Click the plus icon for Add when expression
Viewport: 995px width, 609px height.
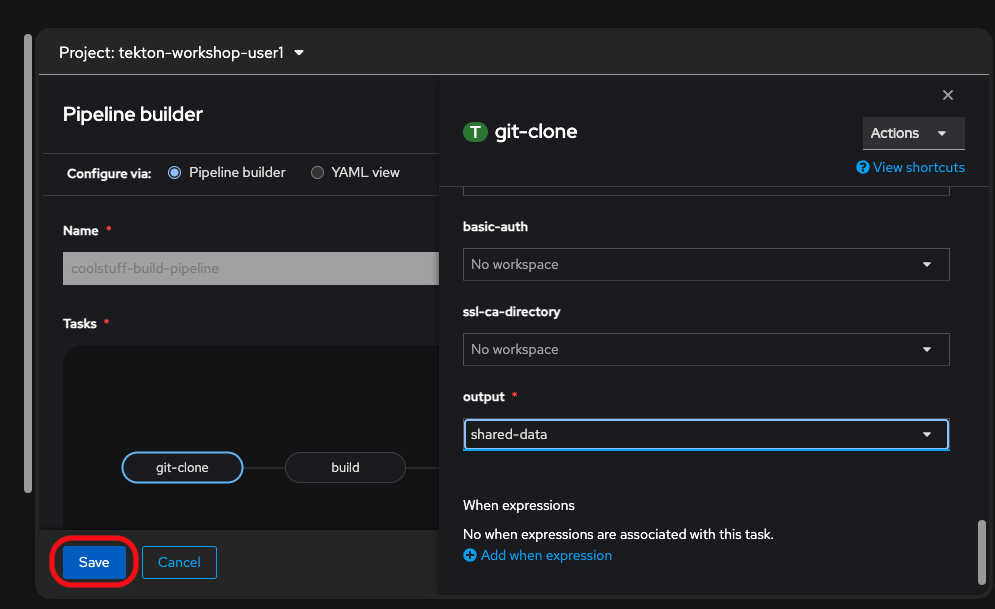(470, 555)
